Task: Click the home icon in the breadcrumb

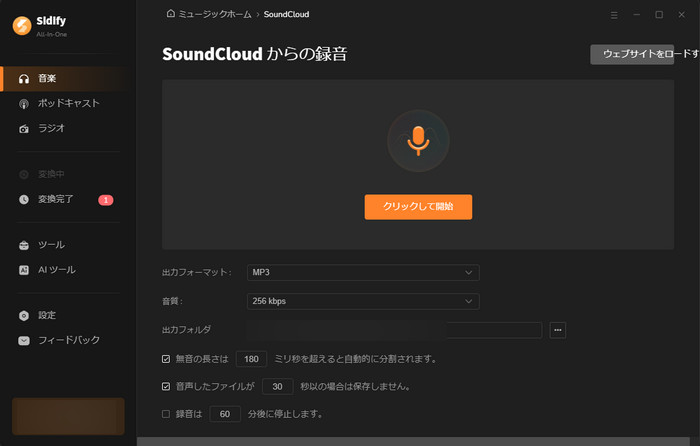Action: pyautogui.click(x=171, y=13)
